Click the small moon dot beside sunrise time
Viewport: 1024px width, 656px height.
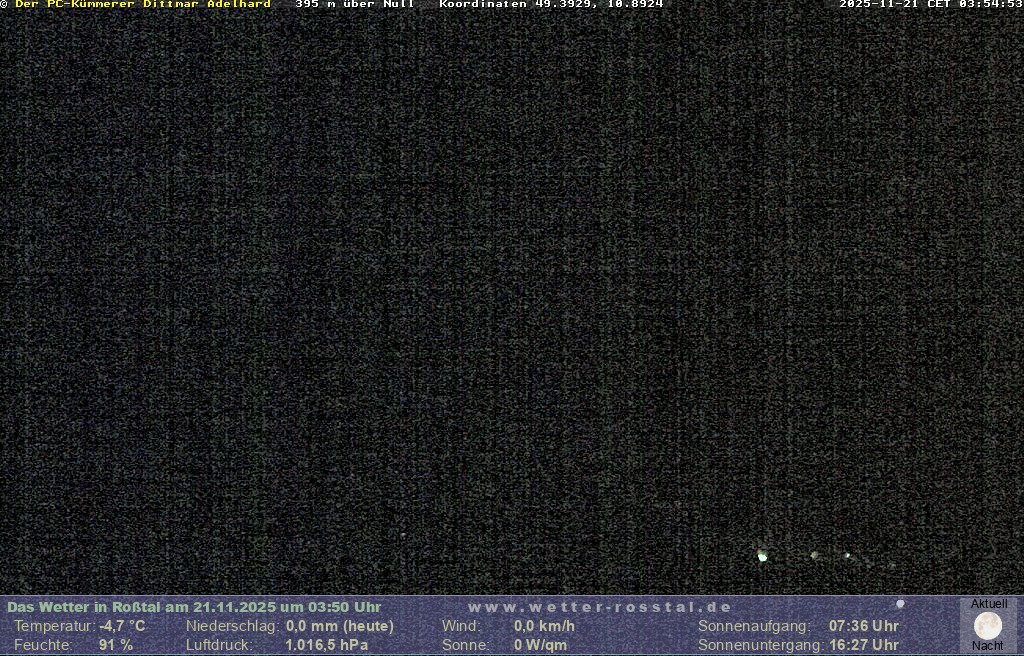click(900, 604)
